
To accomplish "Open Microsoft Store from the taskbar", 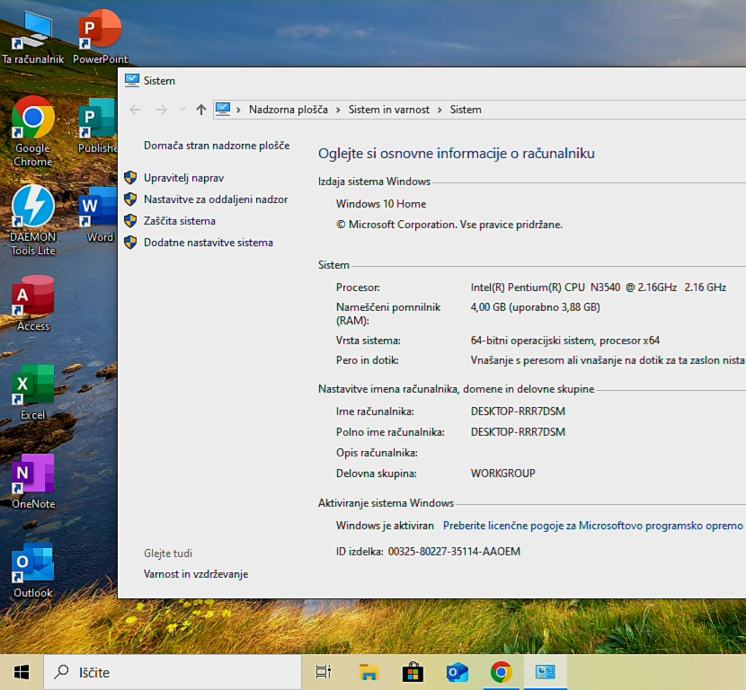I will coord(412,672).
